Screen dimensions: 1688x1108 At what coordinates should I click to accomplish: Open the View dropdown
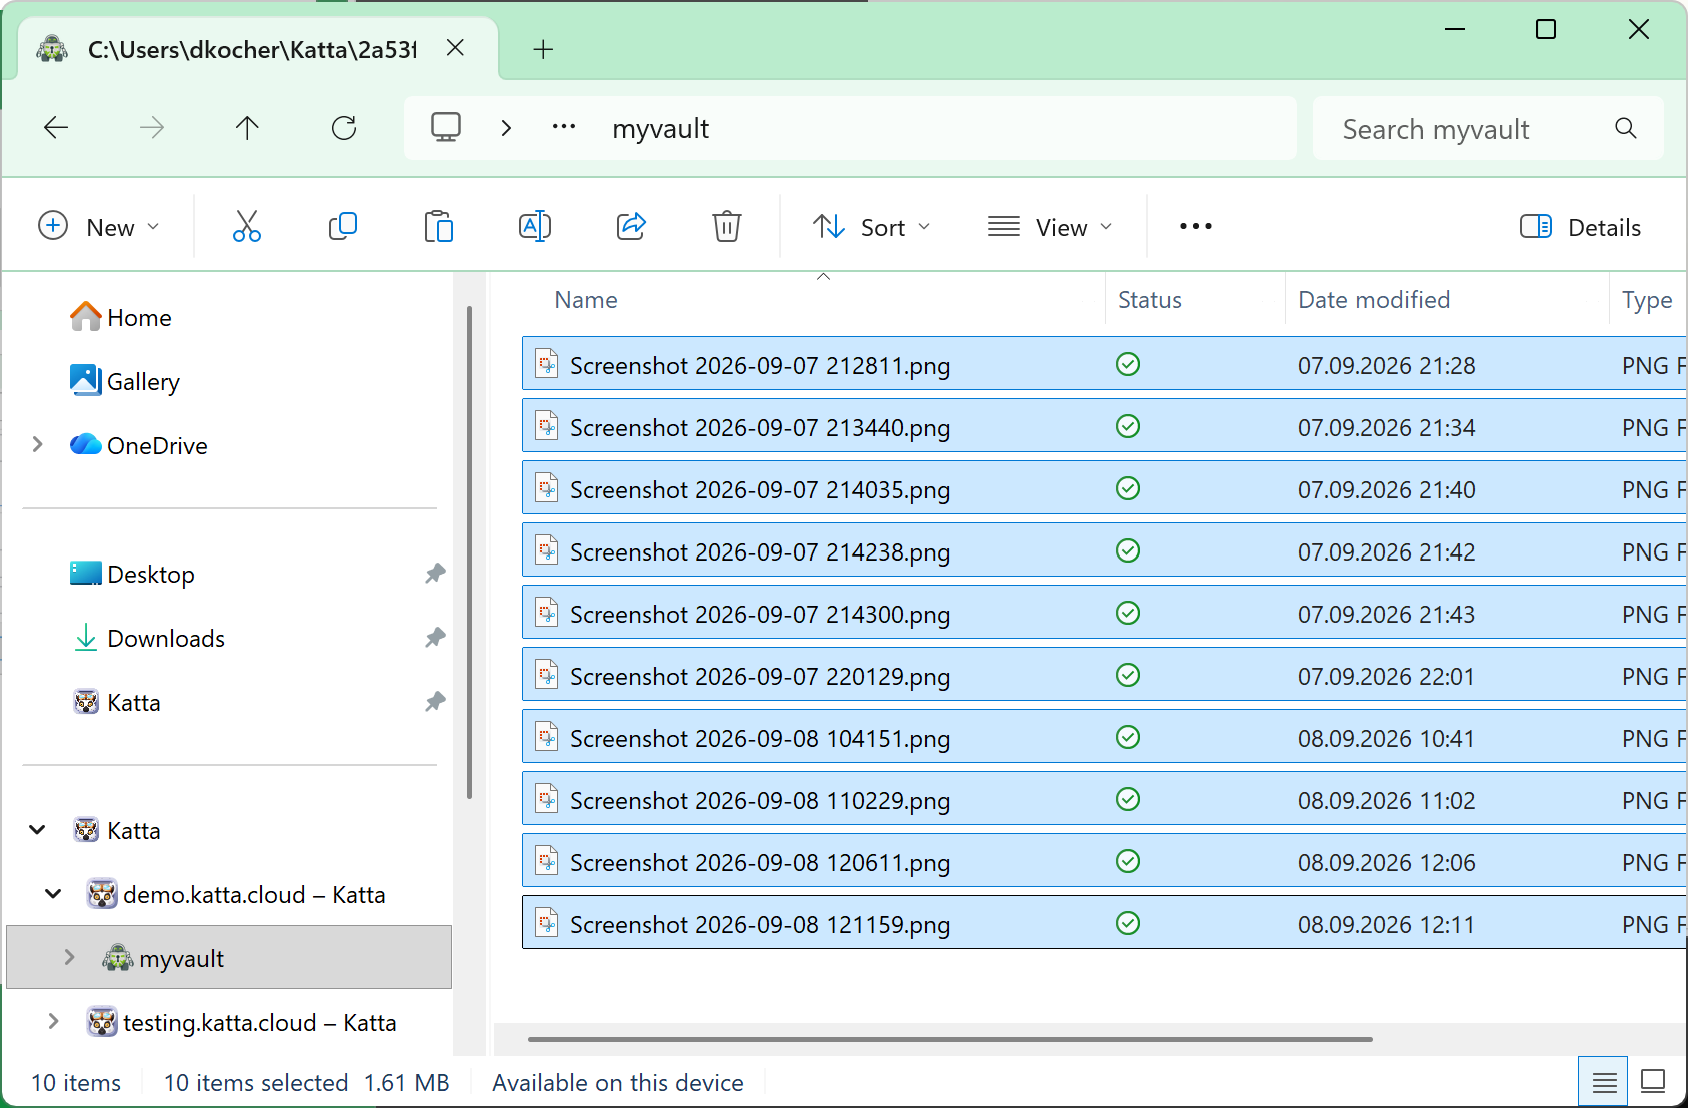pyautogui.click(x=1050, y=227)
